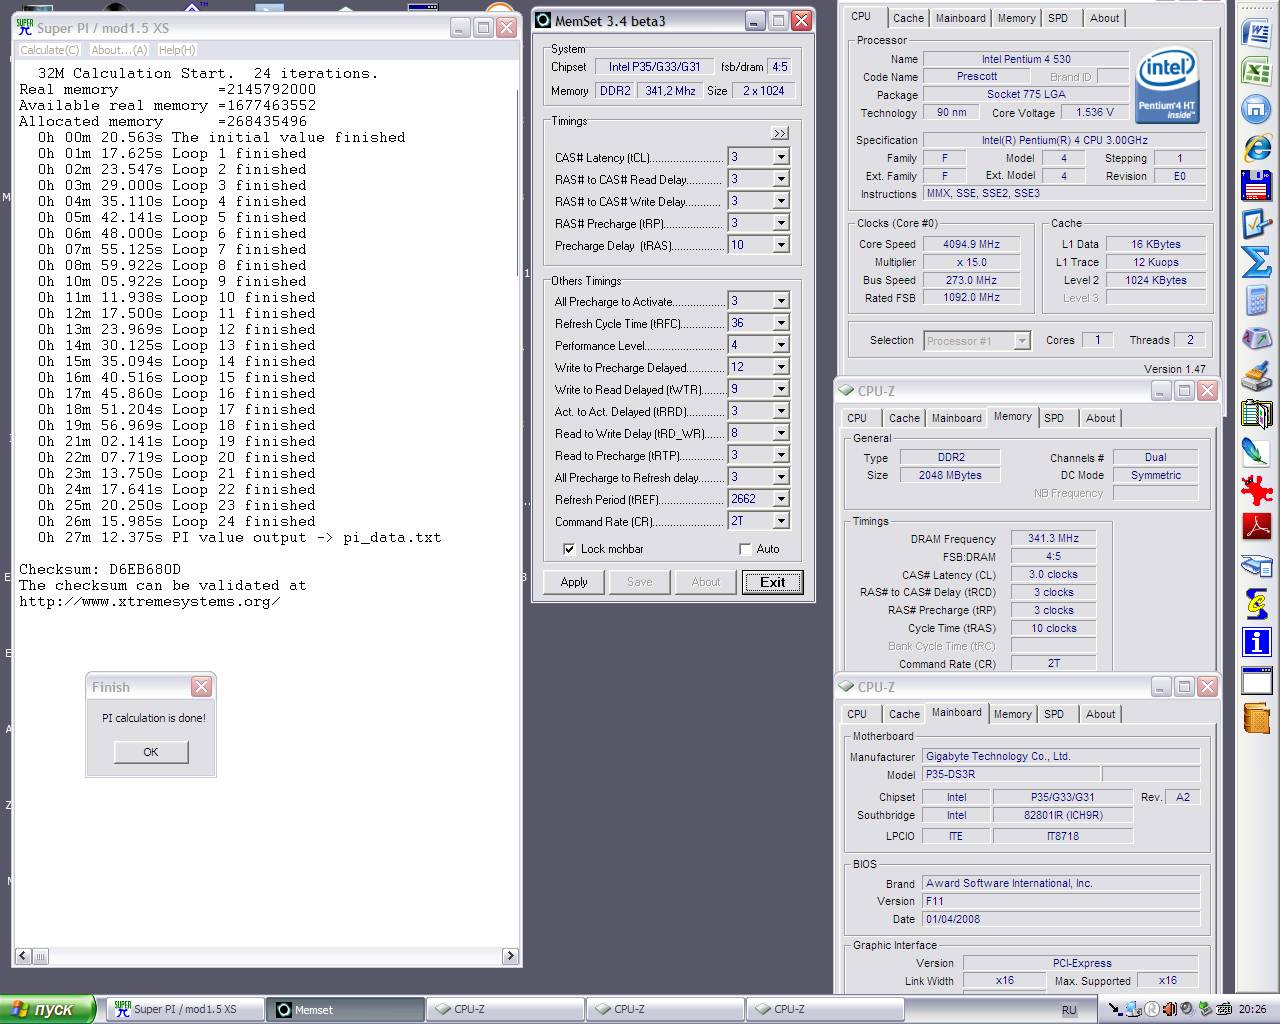Screen dimensions: 1280x1024
Task: Click the RU language indicator in the taskbar
Action: pyautogui.click(x=1069, y=1010)
